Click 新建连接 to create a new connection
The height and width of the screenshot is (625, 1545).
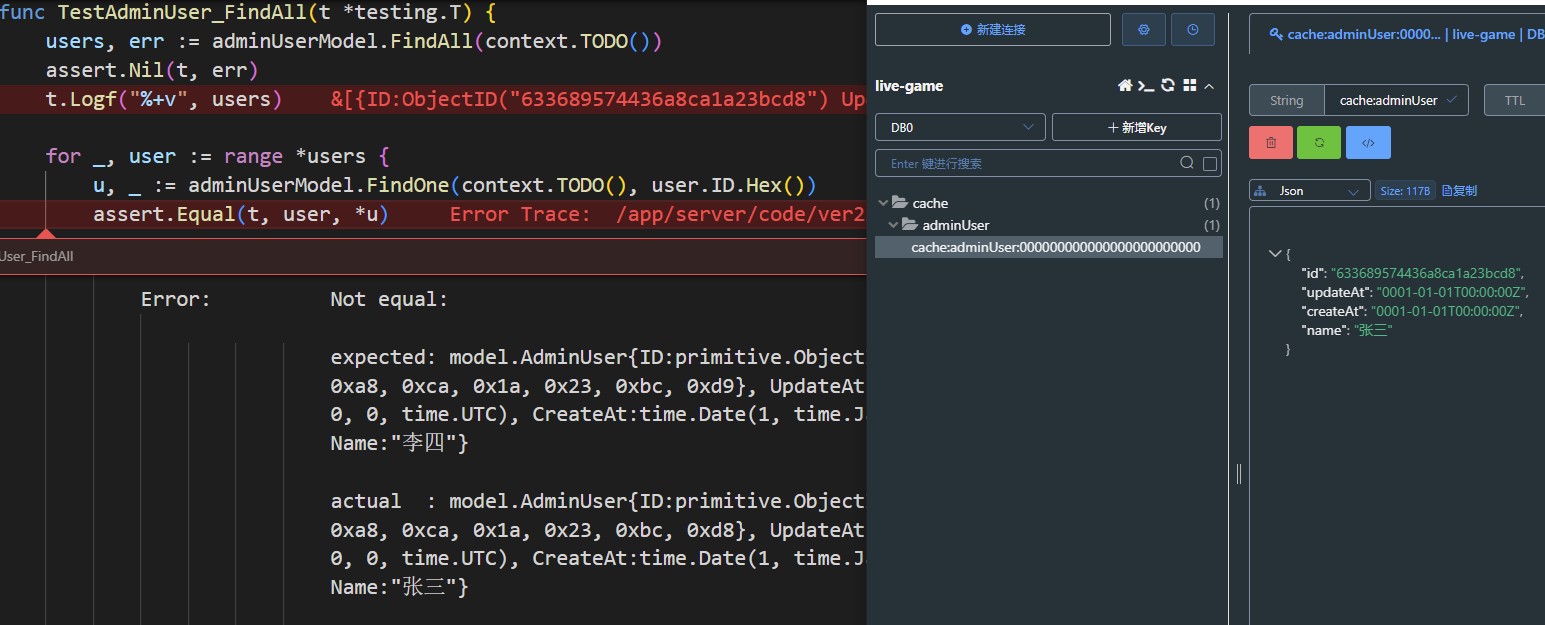click(991, 29)
